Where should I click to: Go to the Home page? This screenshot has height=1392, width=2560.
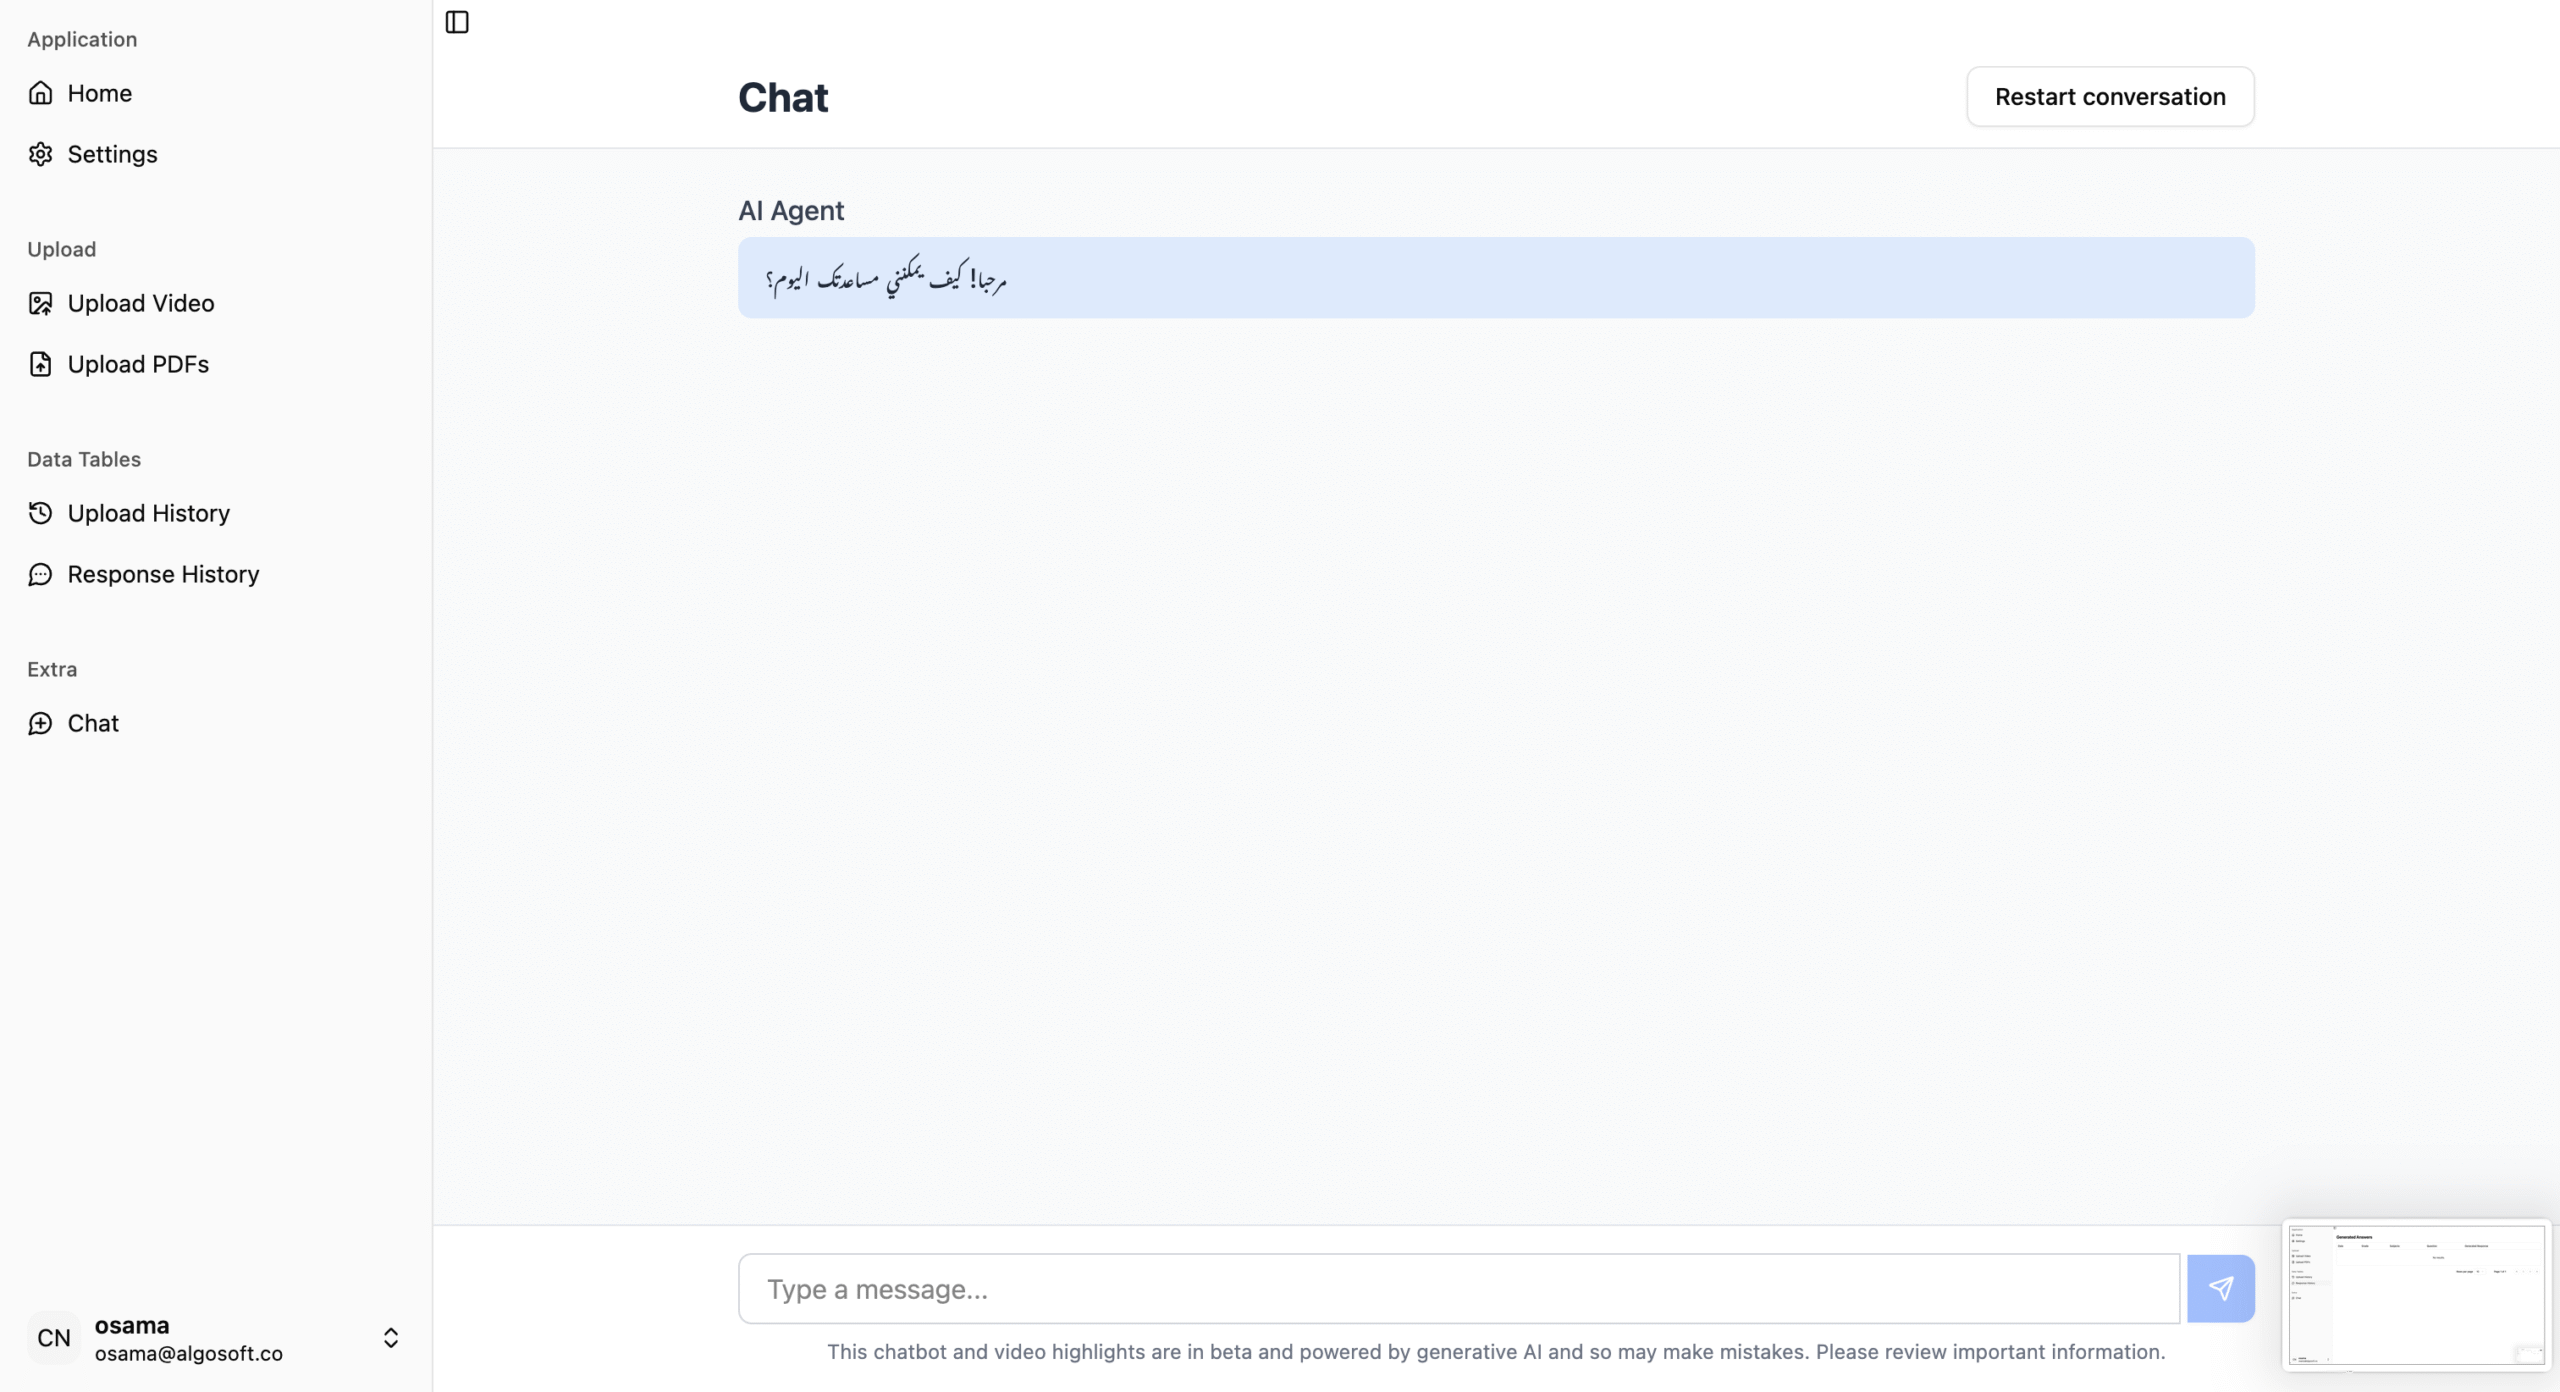coord(100,93)
